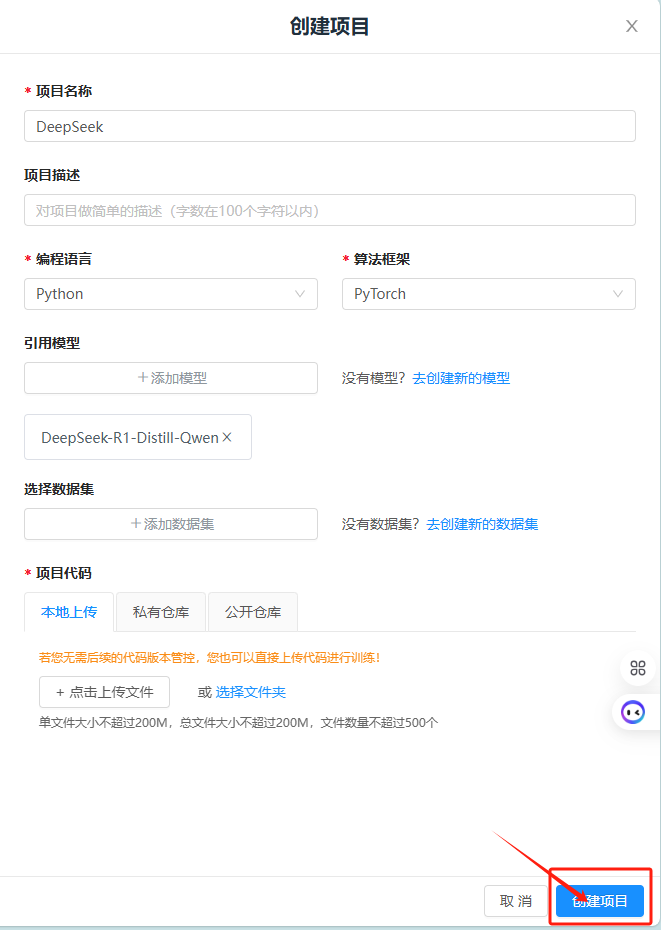Open the 去创建新的数据集 link
Screen dimensions: 661x930
(482, 524)
